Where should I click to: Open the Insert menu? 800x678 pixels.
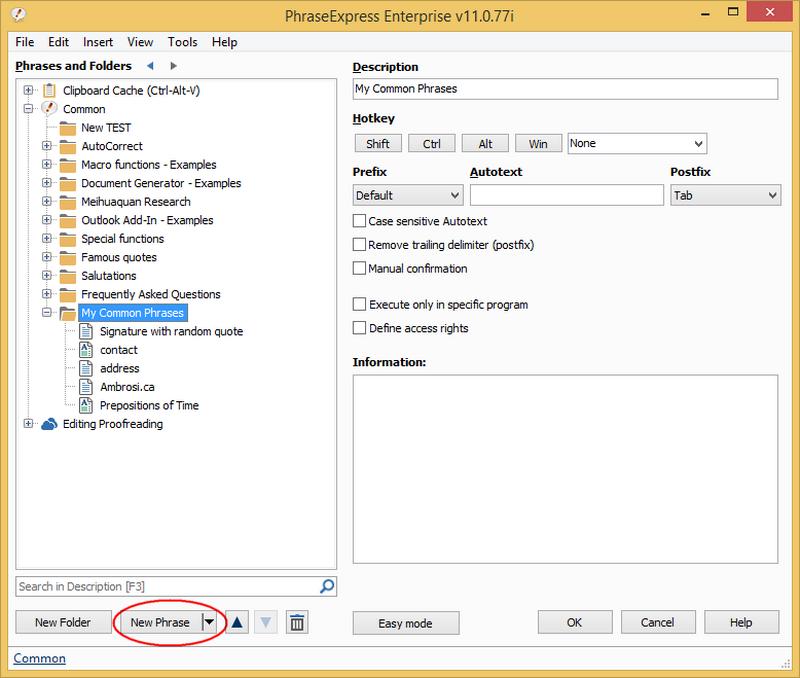pos(98,42)
